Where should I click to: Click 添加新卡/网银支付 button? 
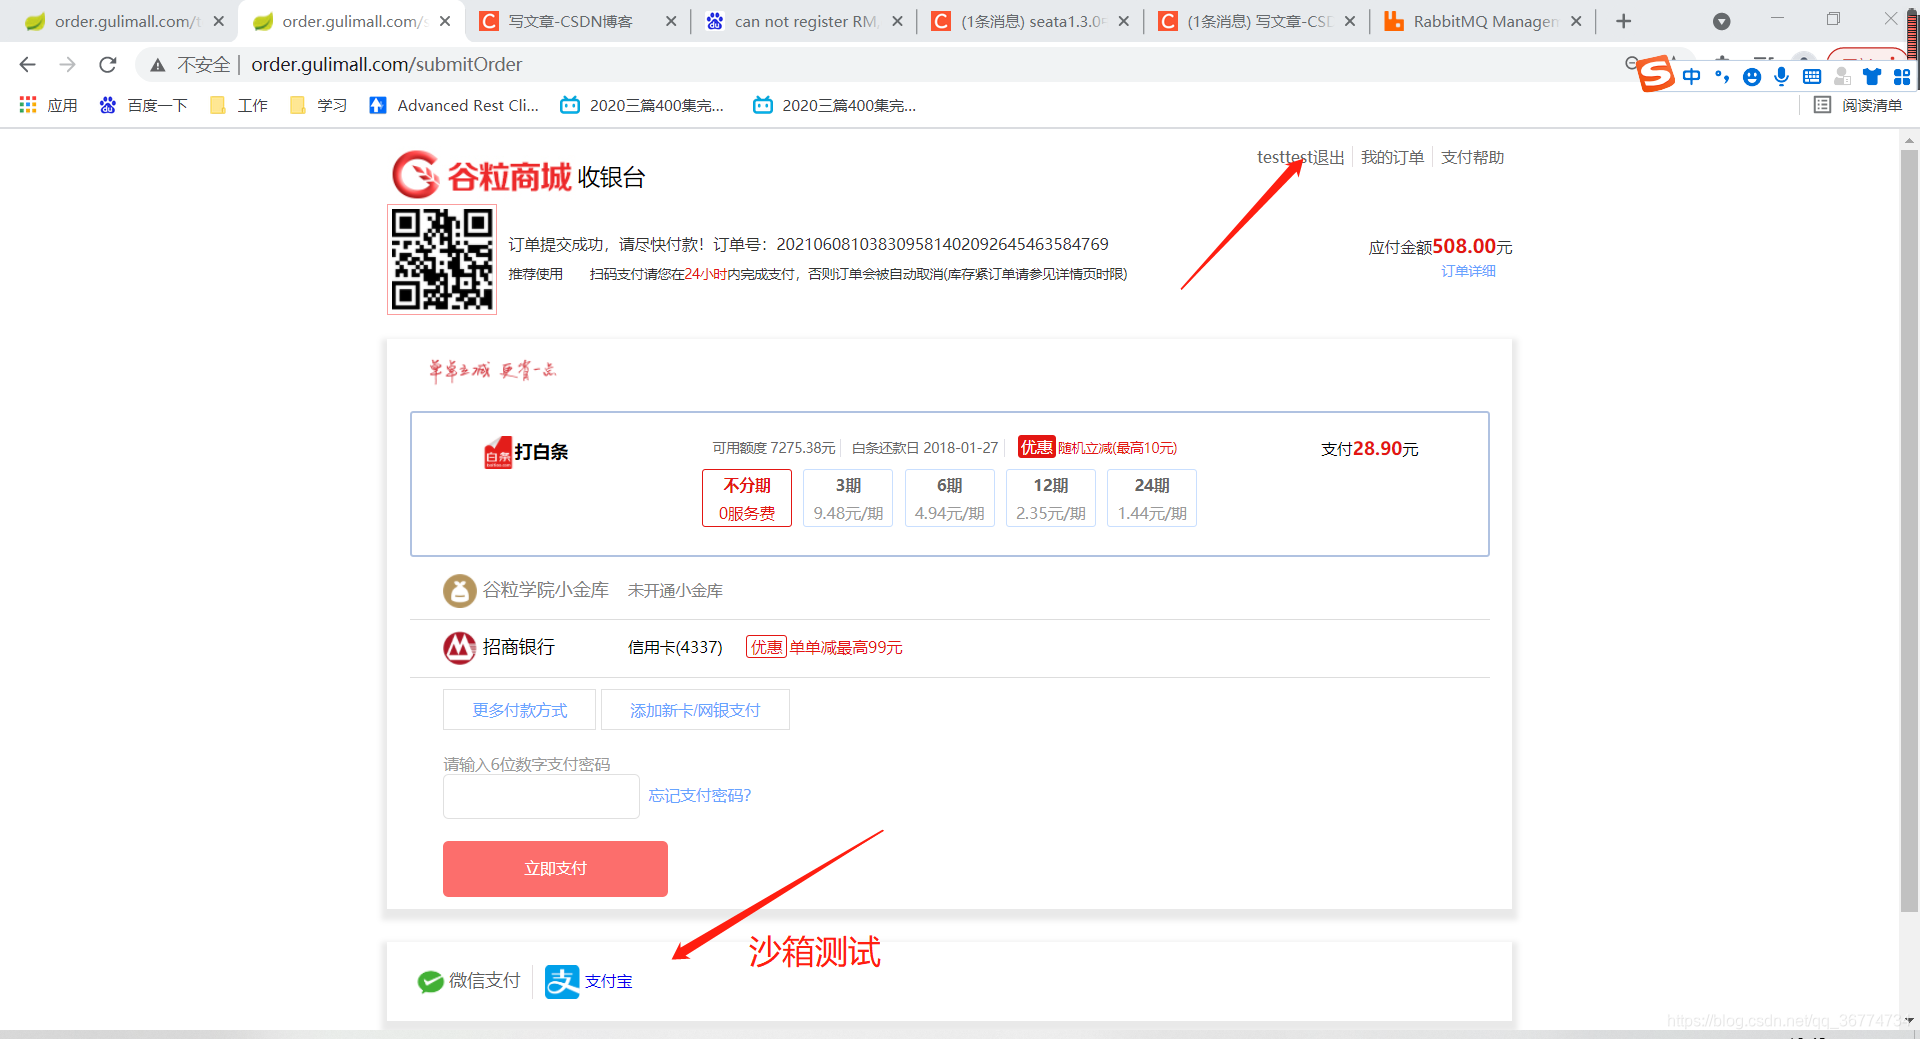pos(695,710)
